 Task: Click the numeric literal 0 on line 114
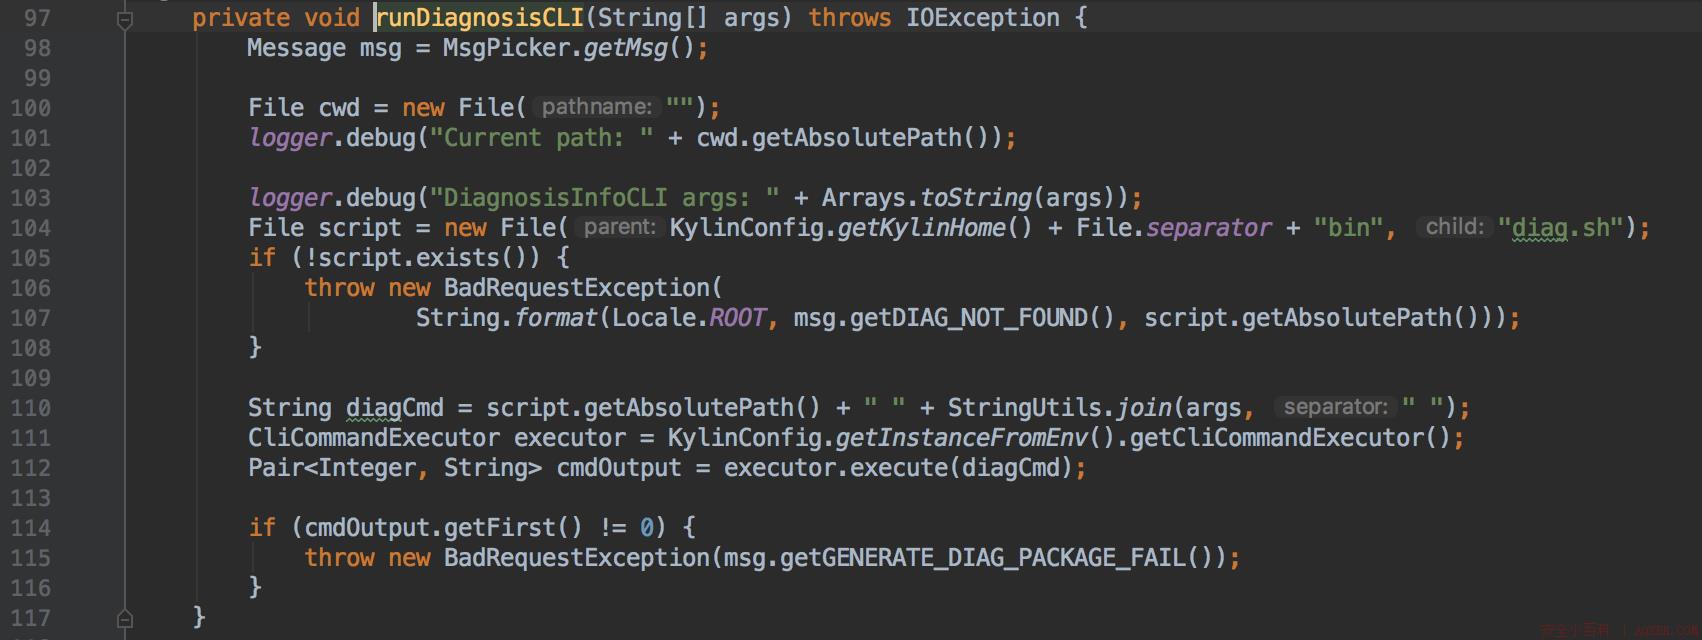coord(647,528)
